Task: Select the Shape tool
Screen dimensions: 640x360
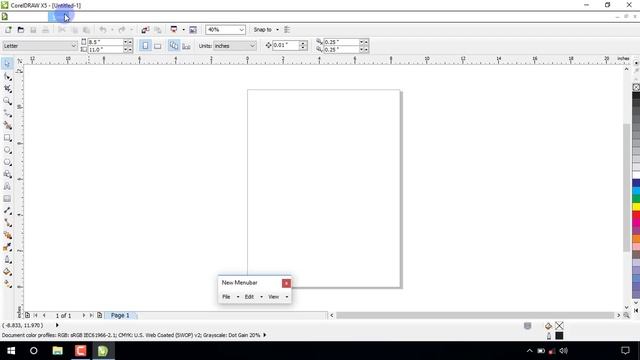Action: [7, 76]
